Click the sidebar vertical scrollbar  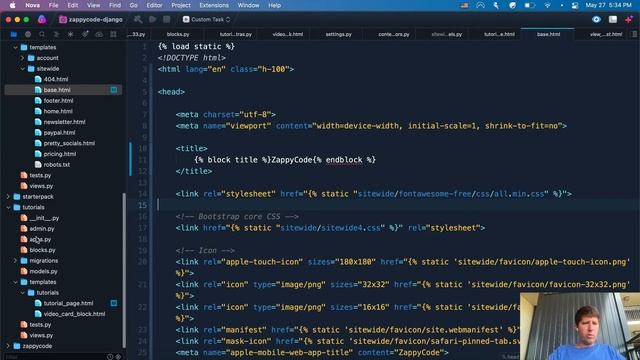coord(124,269)
